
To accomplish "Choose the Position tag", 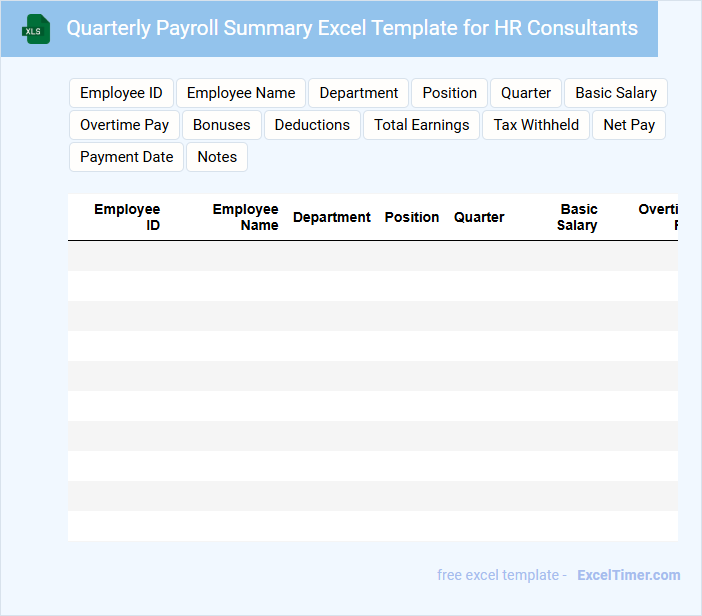I will pyautogui.click(x=449, y=93).
